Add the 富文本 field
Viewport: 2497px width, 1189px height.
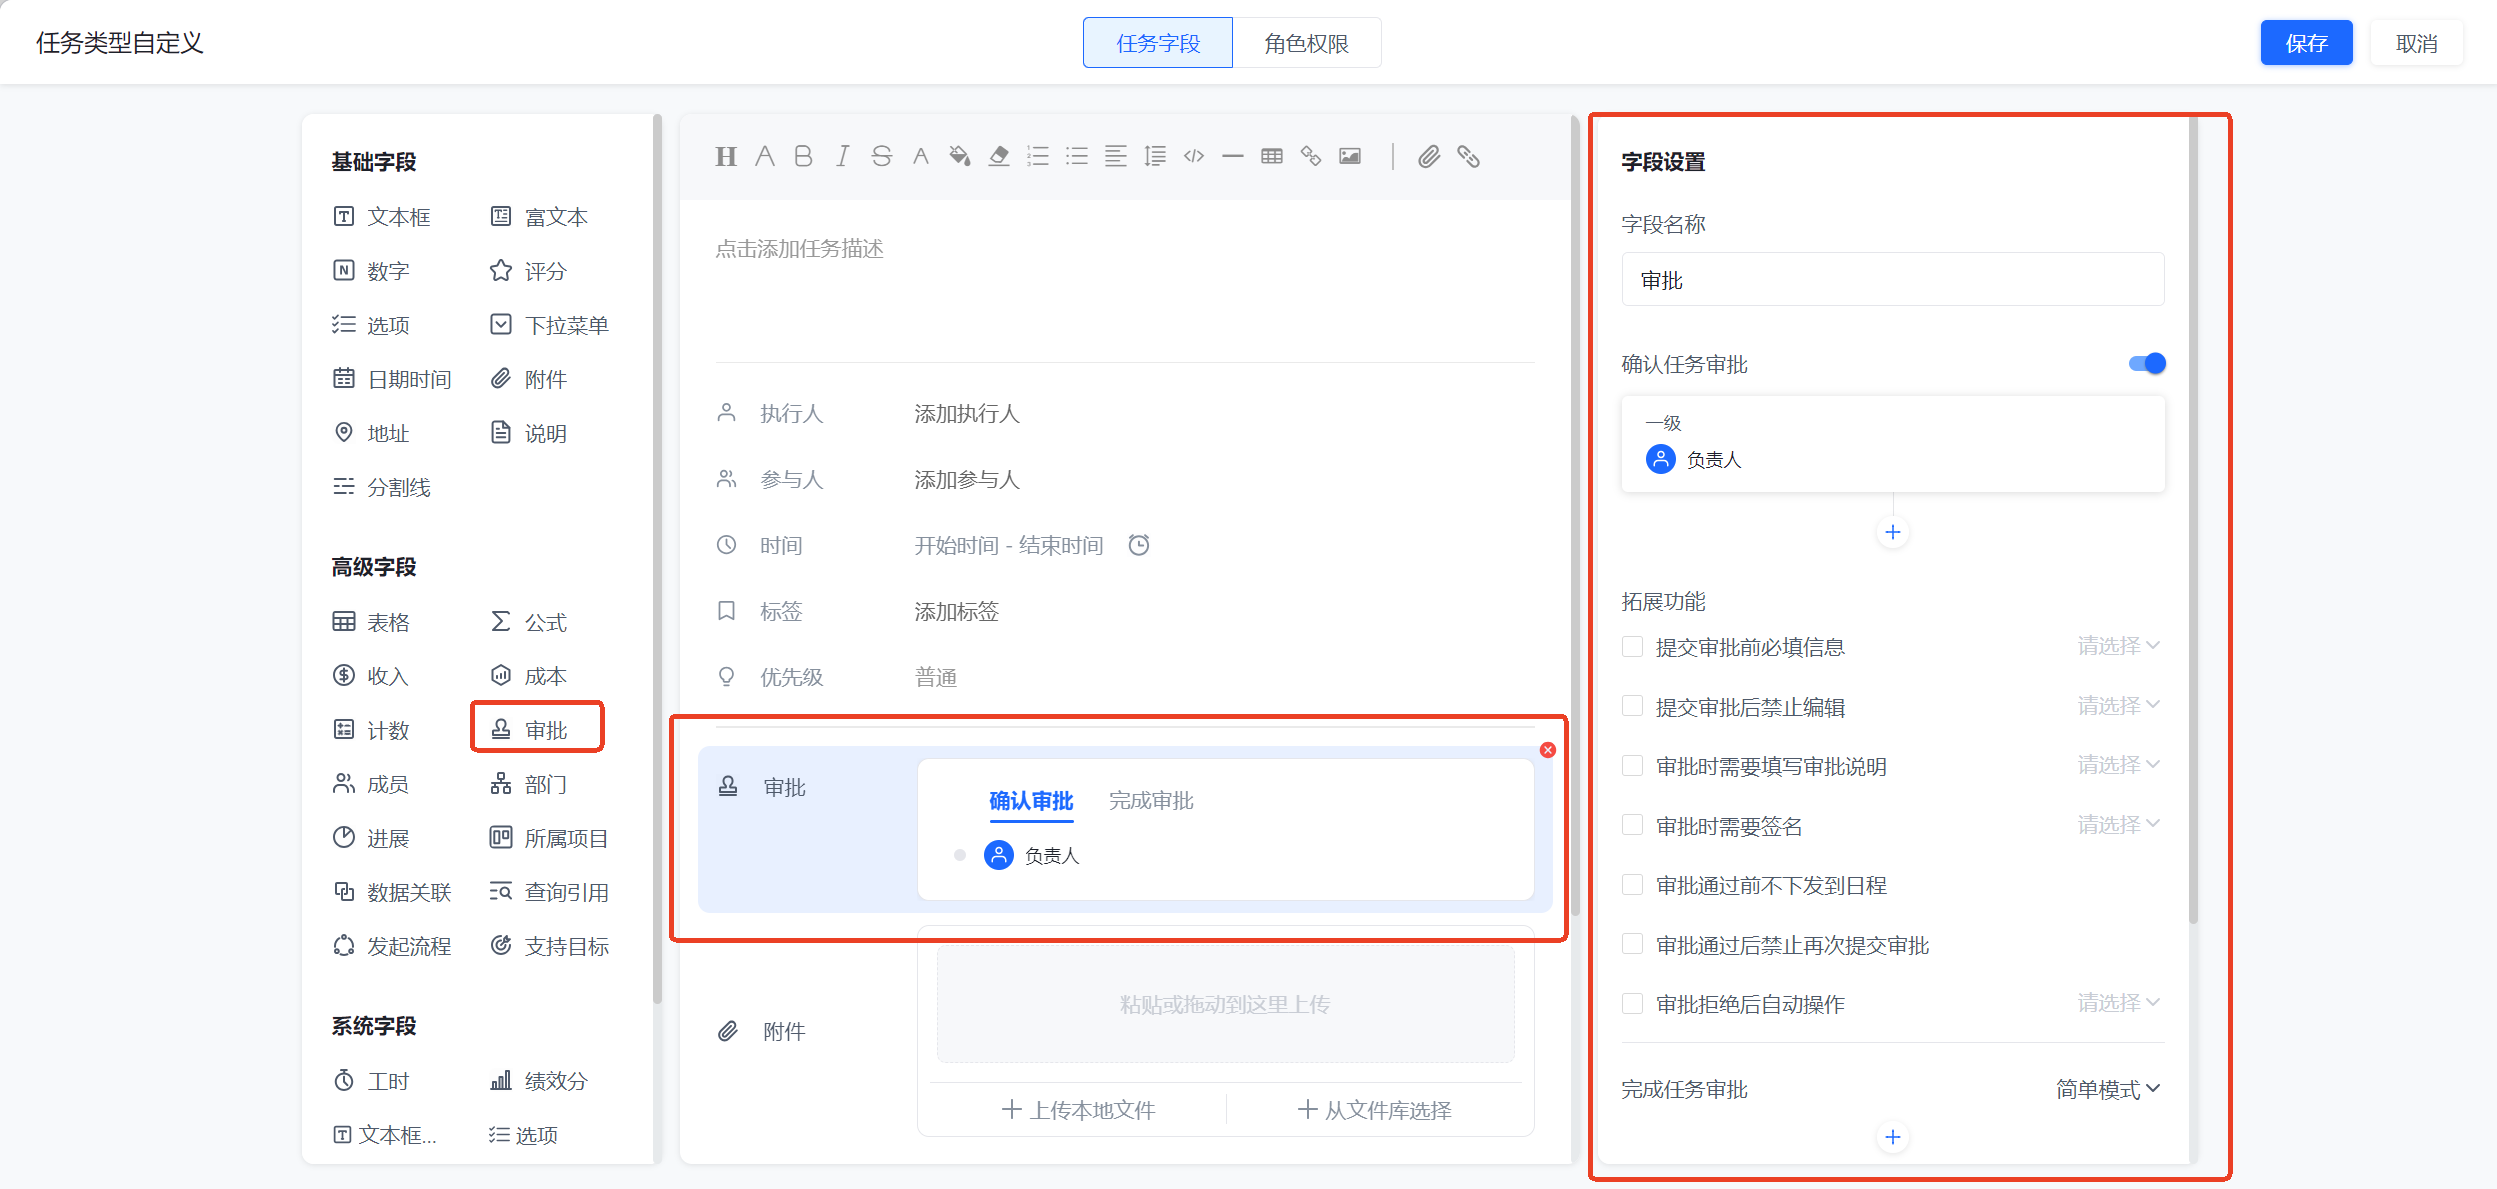(x=539, y=217)
